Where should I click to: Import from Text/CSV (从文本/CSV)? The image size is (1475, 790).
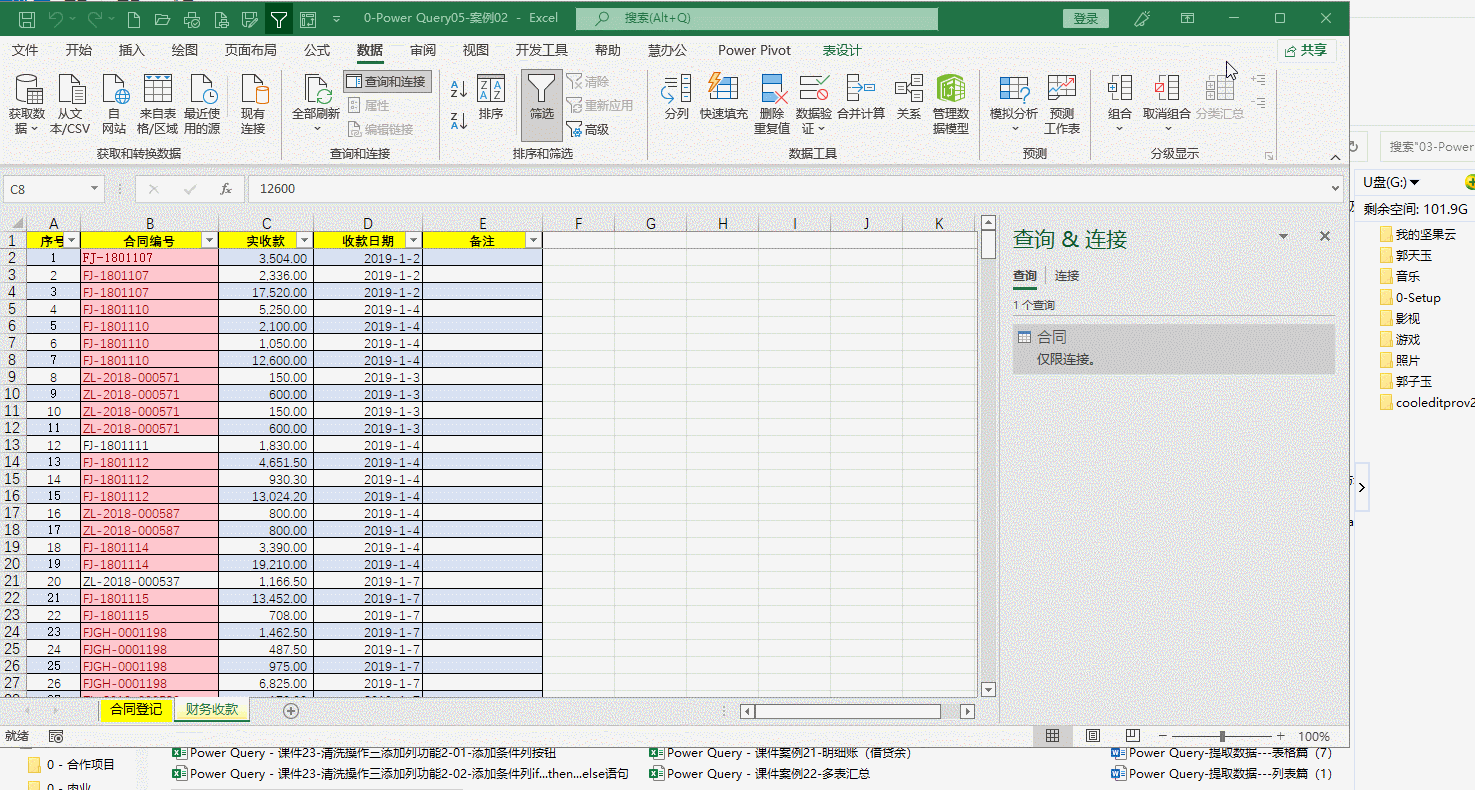point(70,104)
